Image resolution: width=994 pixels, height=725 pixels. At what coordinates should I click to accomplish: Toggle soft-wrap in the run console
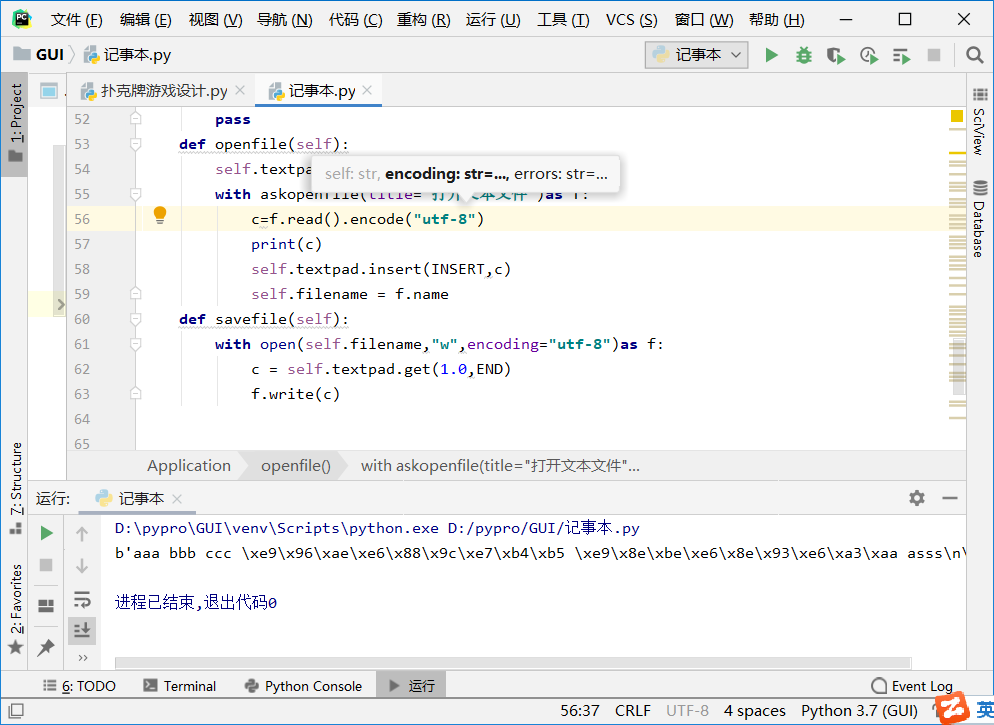click(x=82, y=599)
